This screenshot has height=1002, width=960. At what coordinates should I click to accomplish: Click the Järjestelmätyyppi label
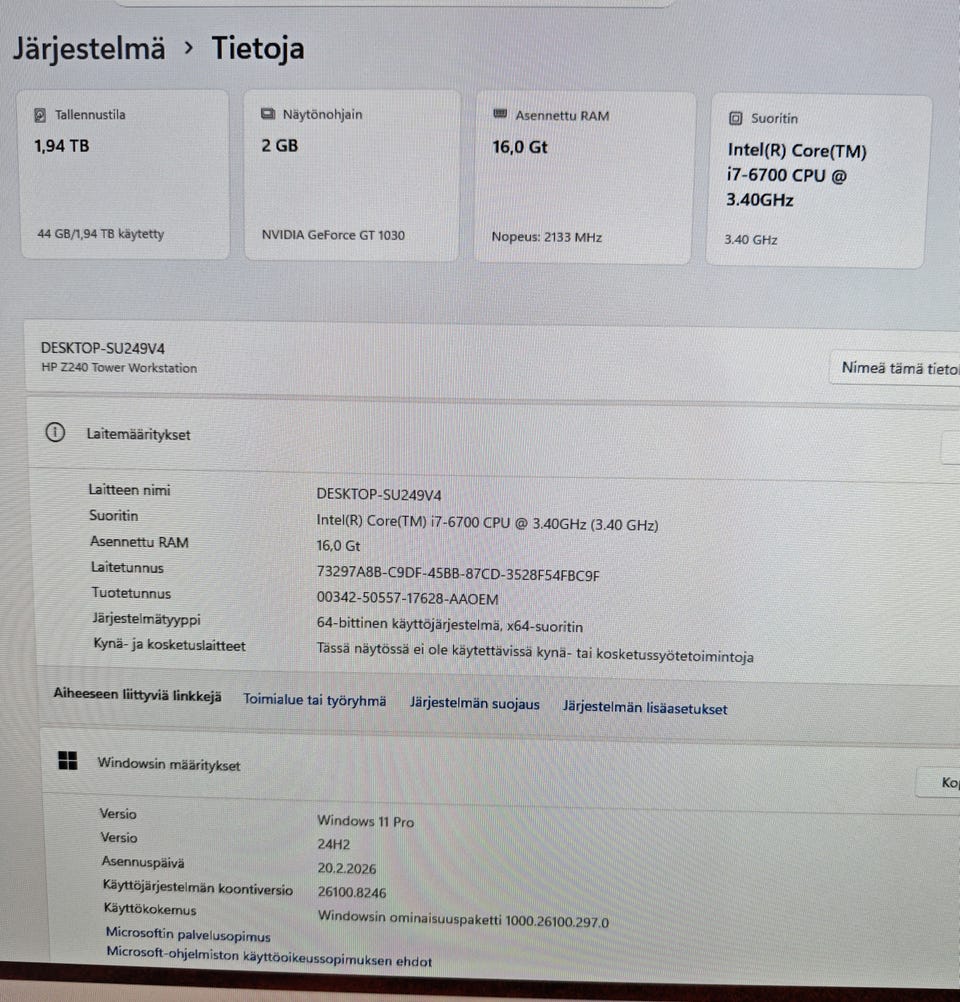[x=146, y=619]
